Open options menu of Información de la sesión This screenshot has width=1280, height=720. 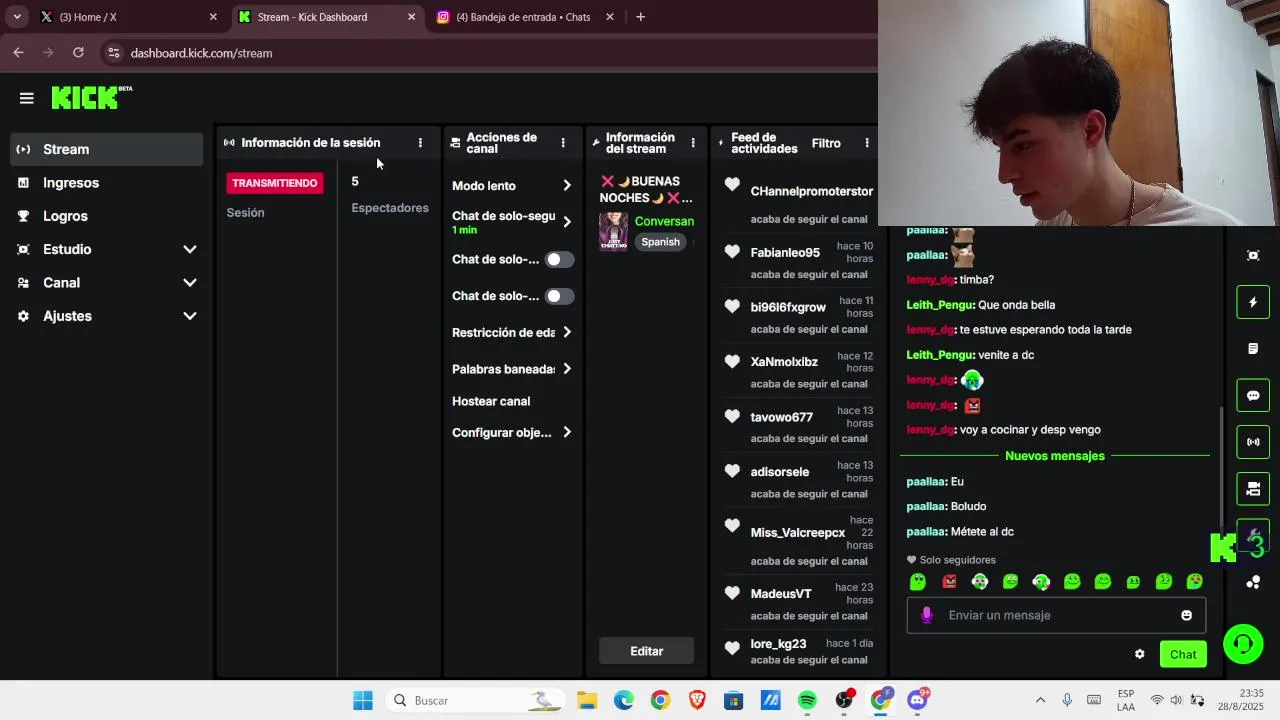[420, 143]
